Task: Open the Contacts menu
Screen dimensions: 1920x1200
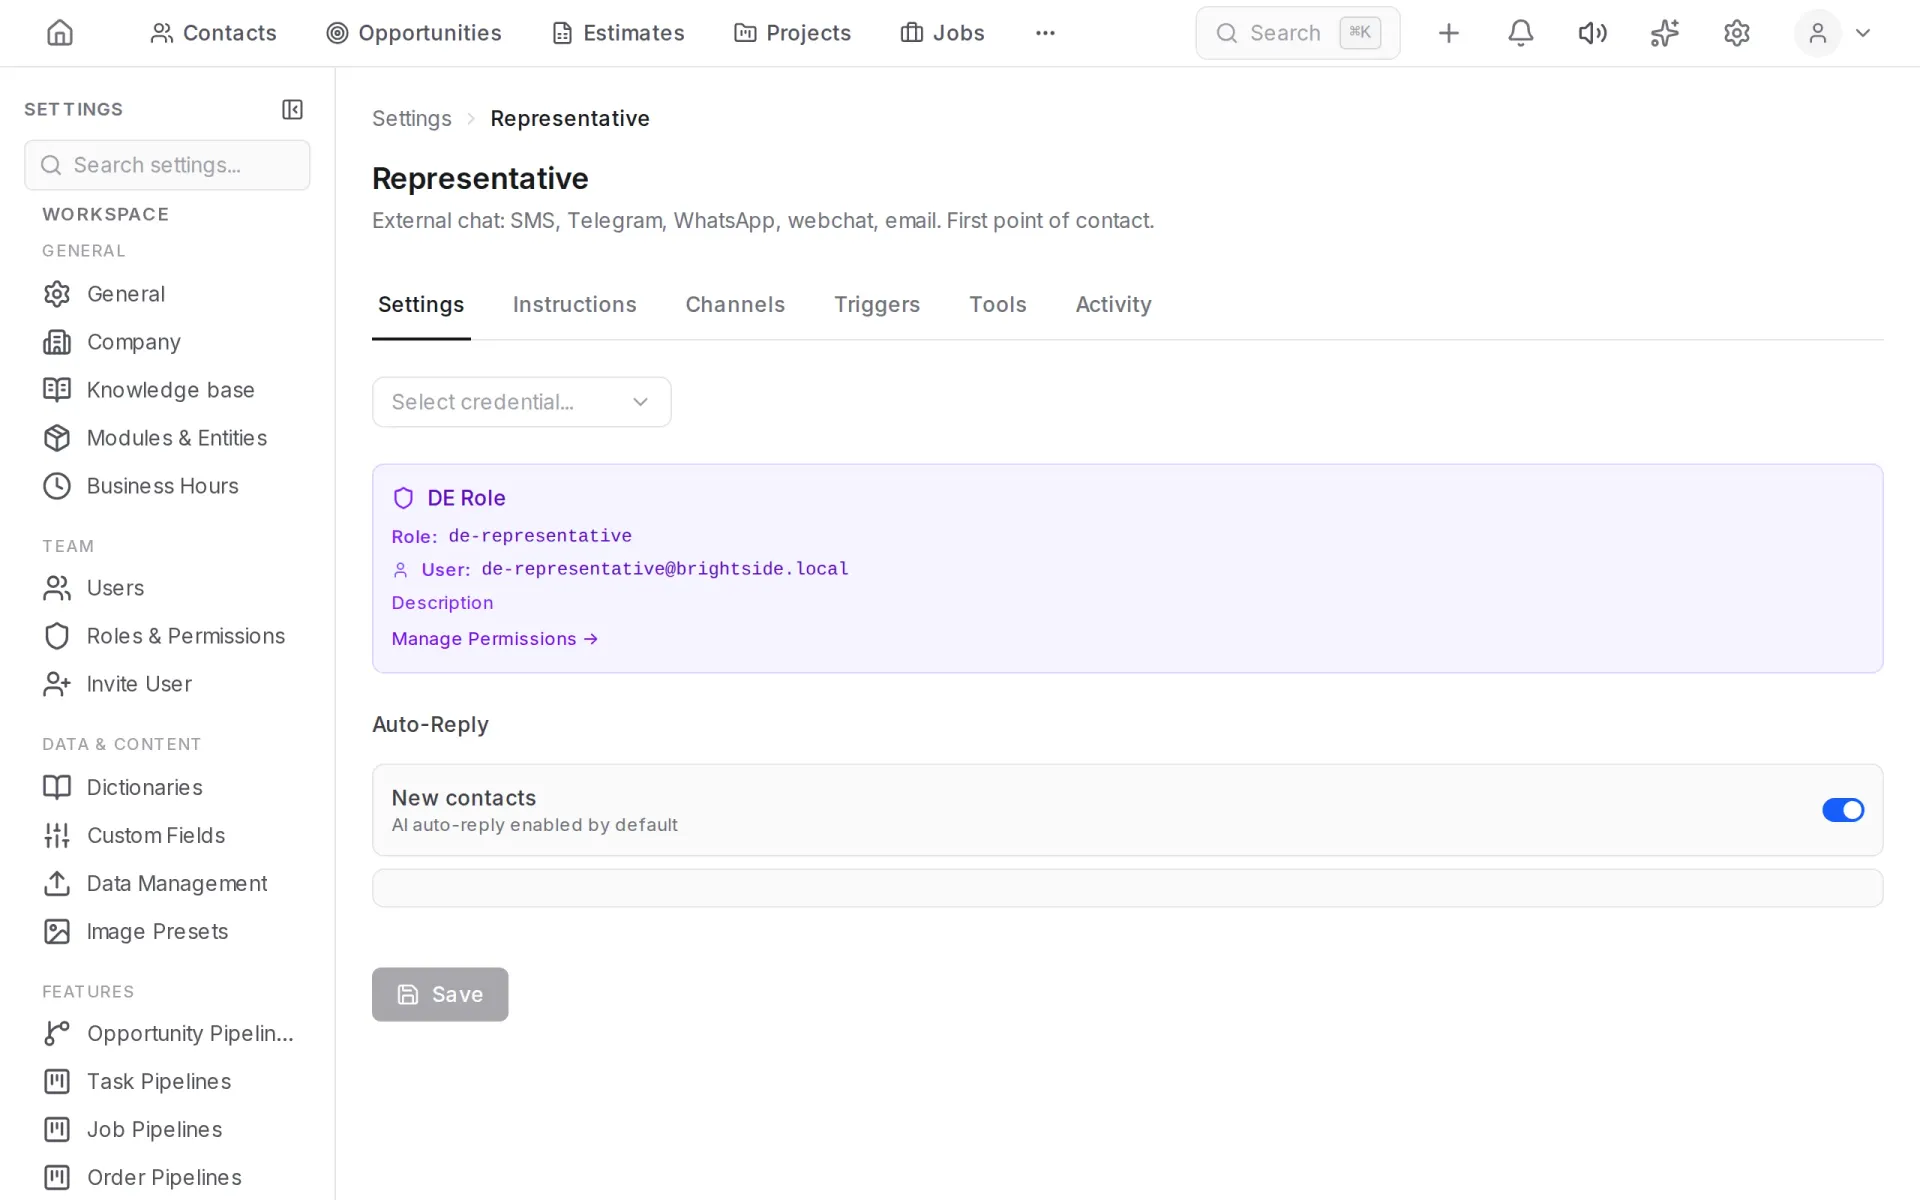Action: [213, 33]
